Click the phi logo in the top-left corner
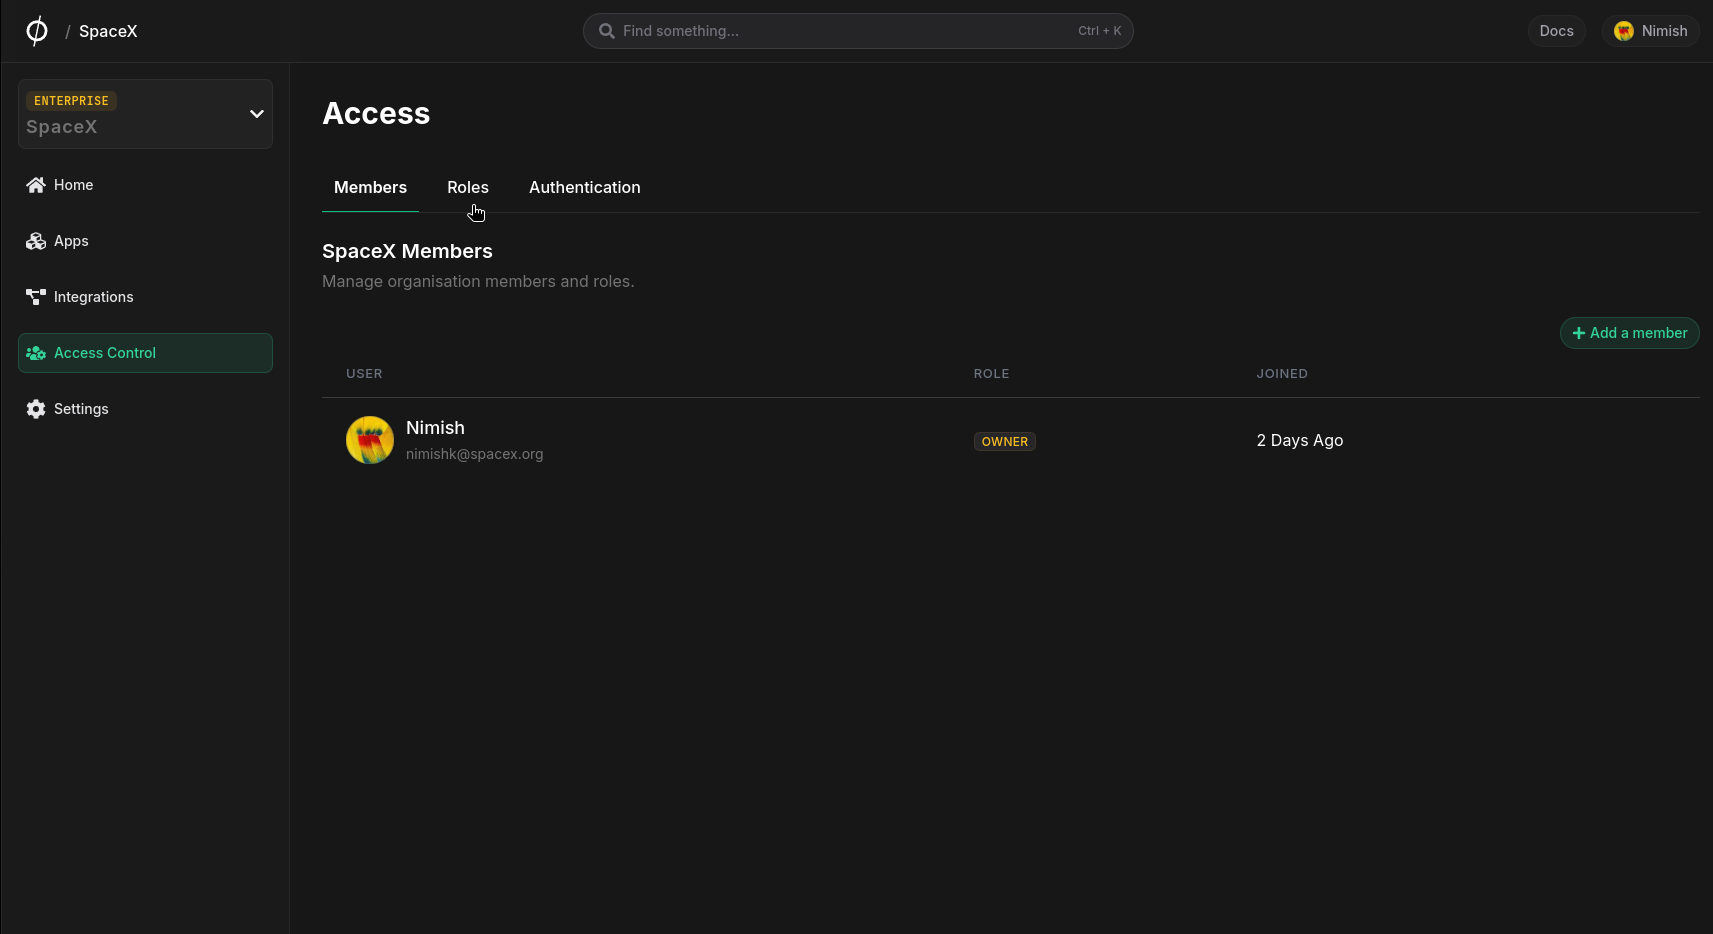This screenshot has width=1713, height=934. [x=37, y=30]
